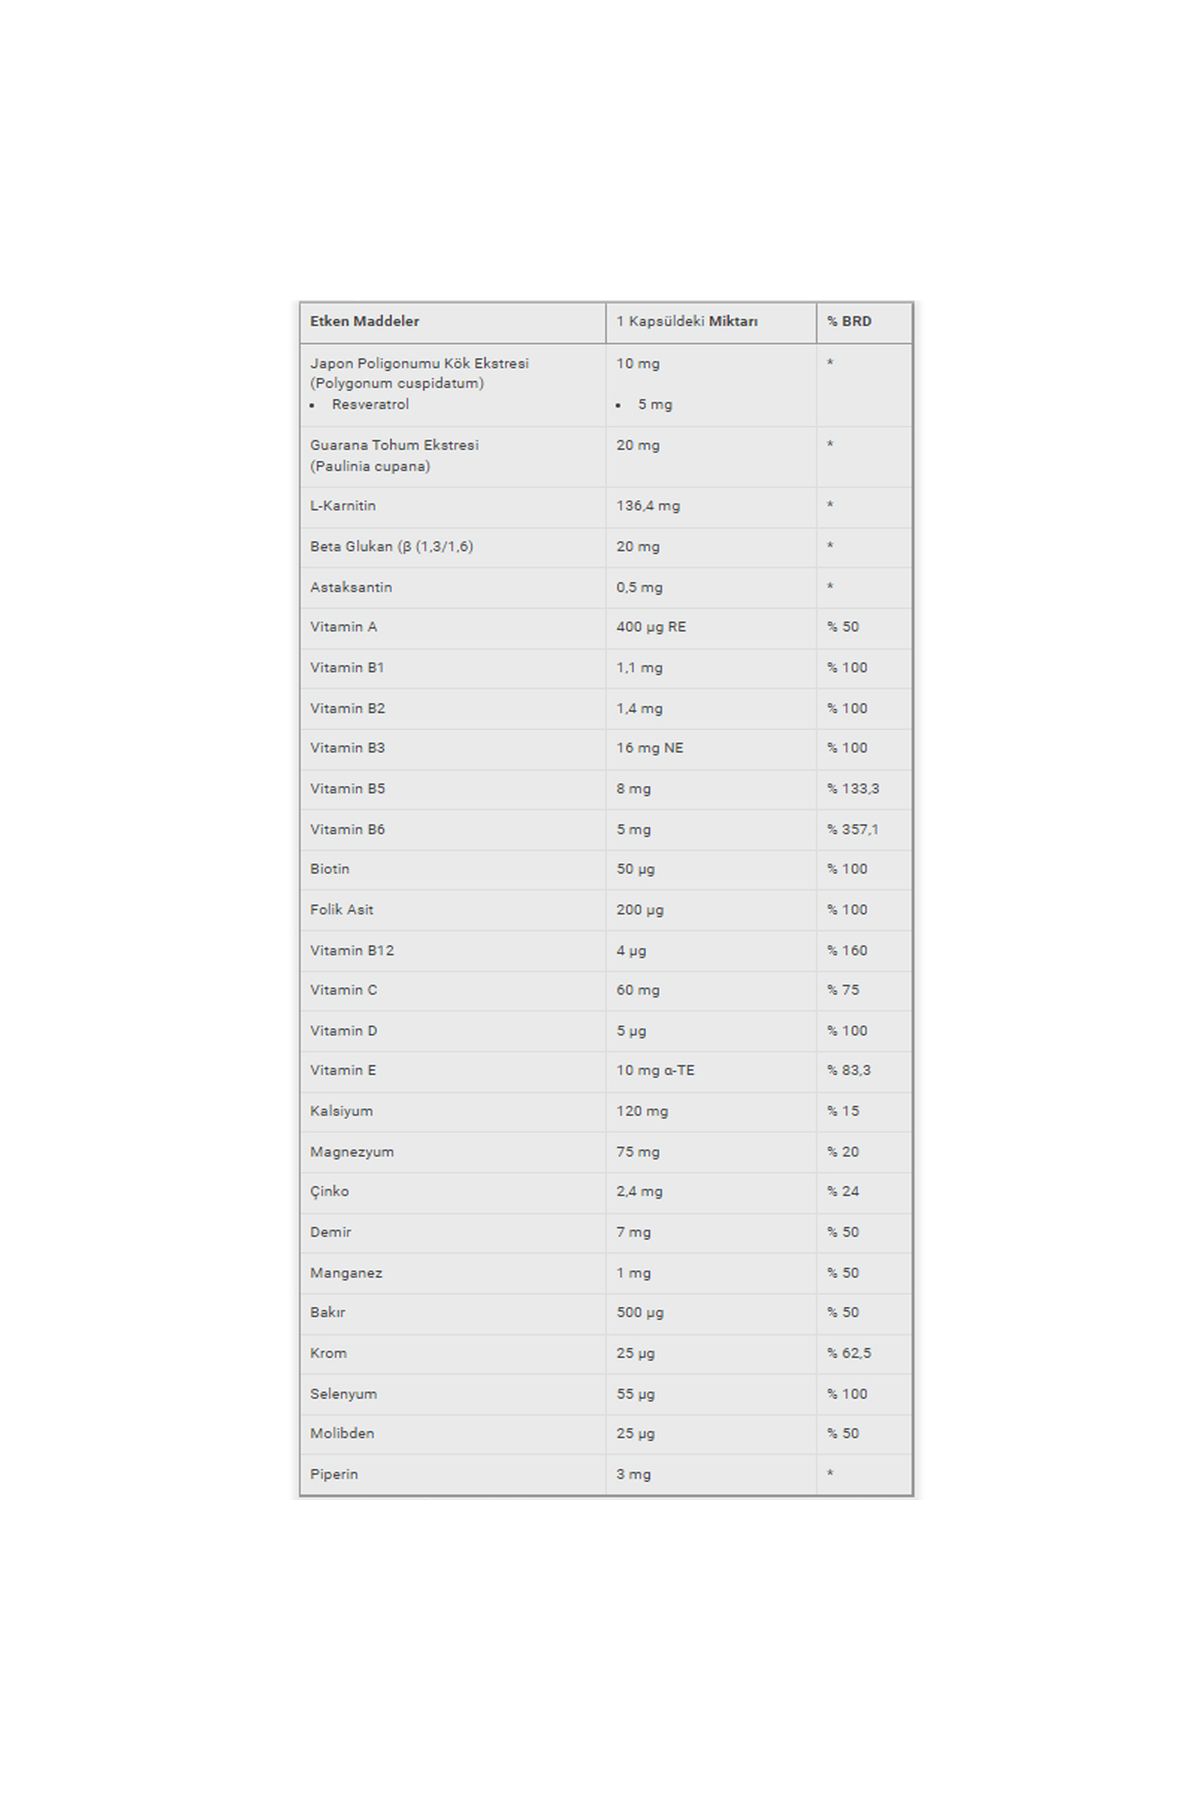Screen dimensions: 1200x1800
Task: Click the Biotin row label
Action: coord(330,869)
